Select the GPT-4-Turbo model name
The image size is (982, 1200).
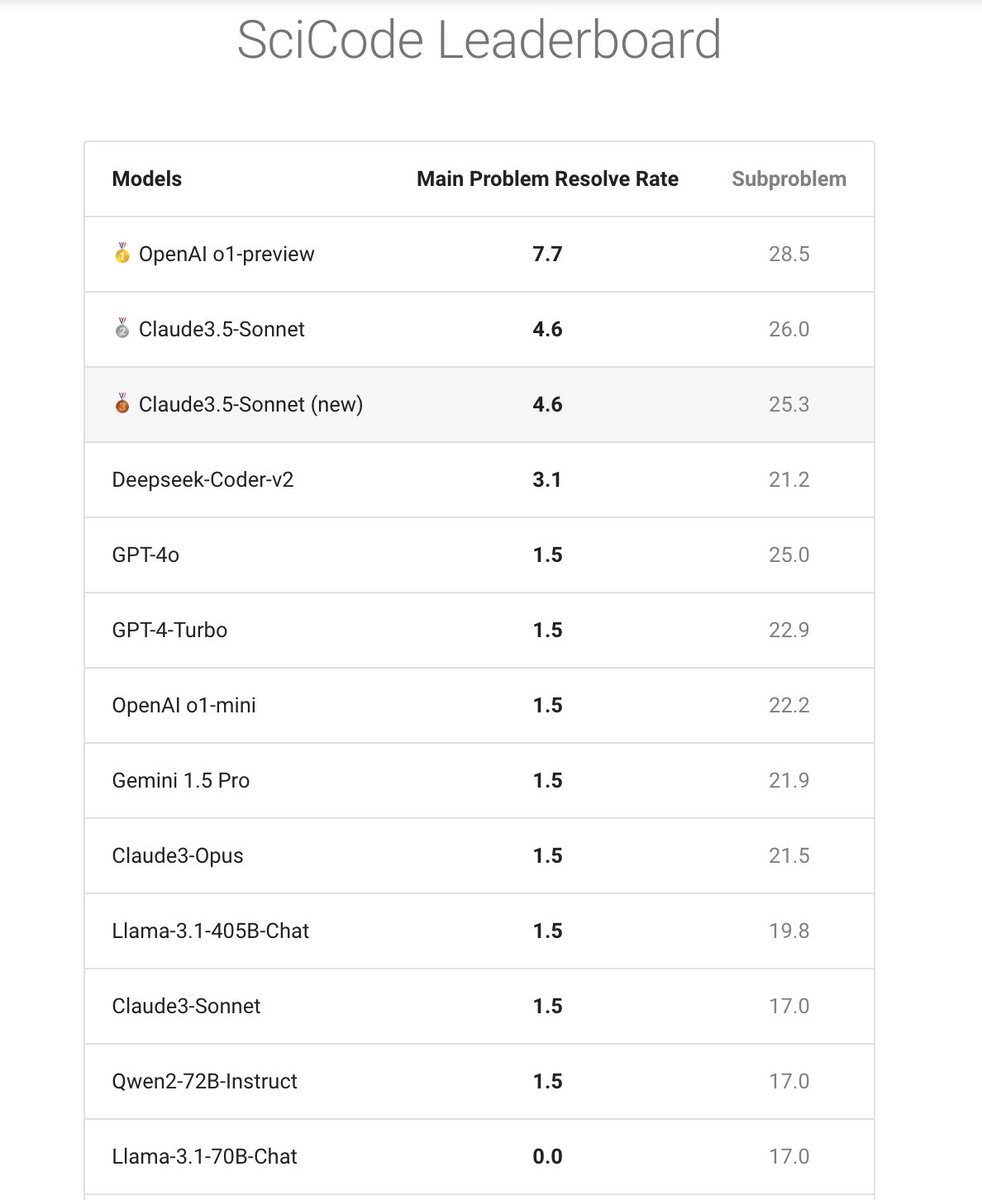click(170, 630)
